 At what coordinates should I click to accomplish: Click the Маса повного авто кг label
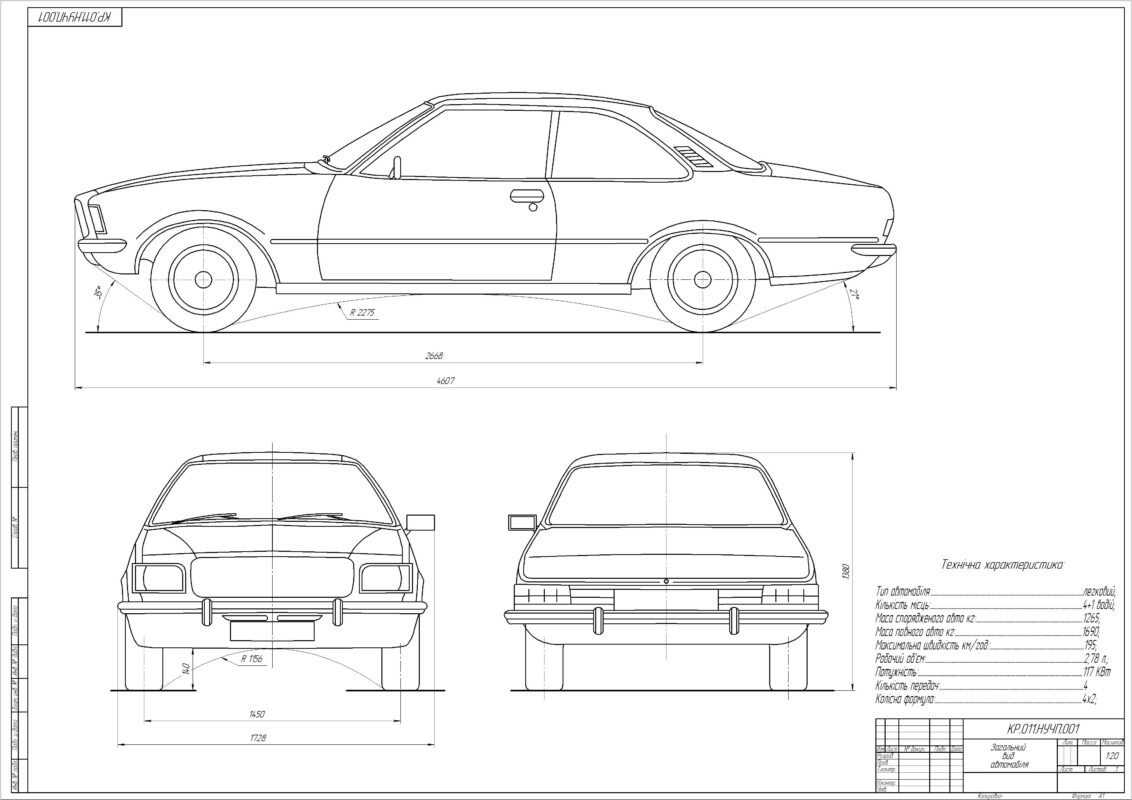click(915, 632)
